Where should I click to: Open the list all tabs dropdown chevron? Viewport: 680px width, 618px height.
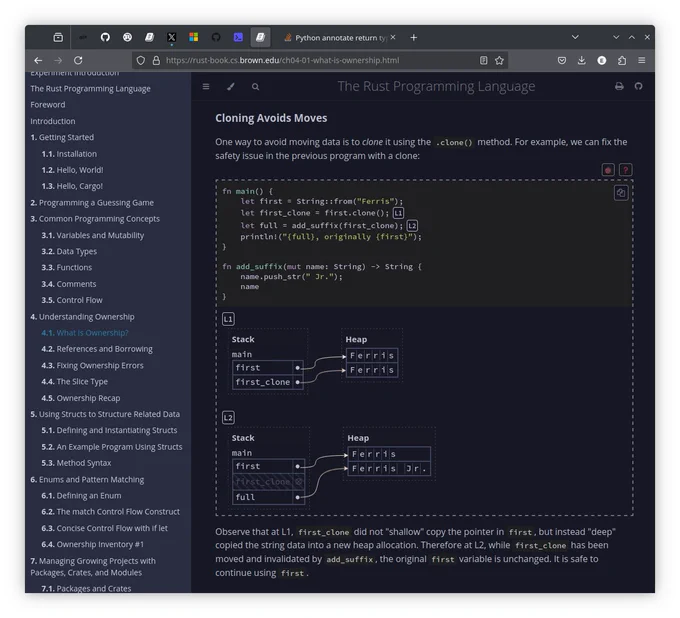575,37
